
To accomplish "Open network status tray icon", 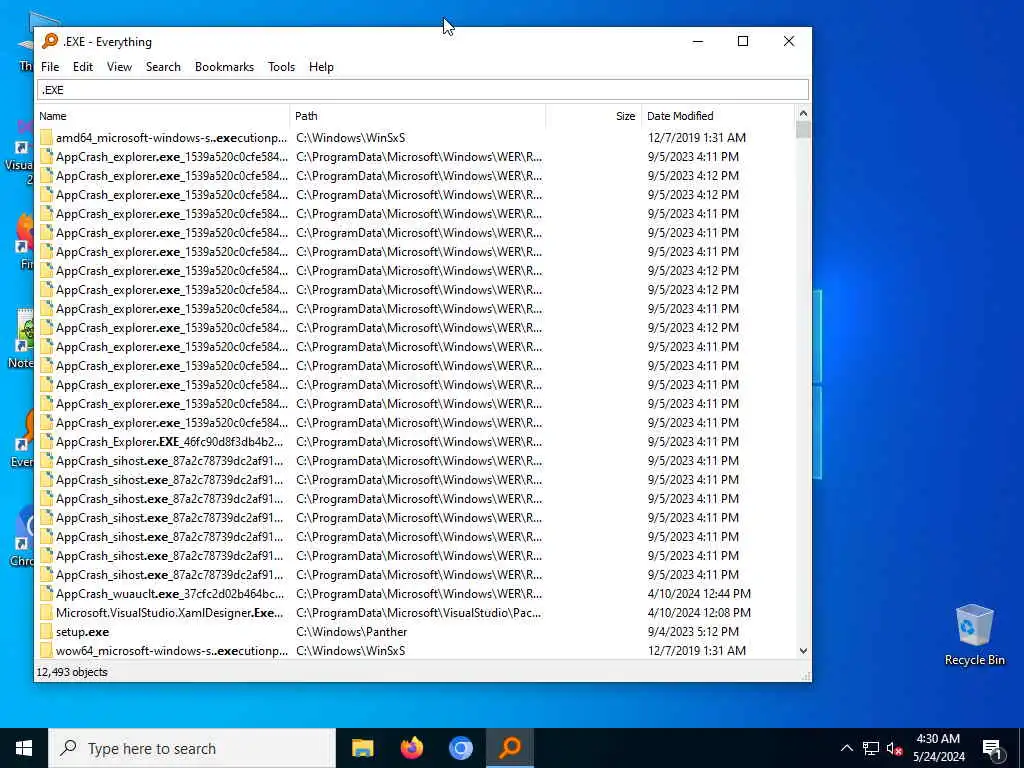I will [x=871, y=748].
